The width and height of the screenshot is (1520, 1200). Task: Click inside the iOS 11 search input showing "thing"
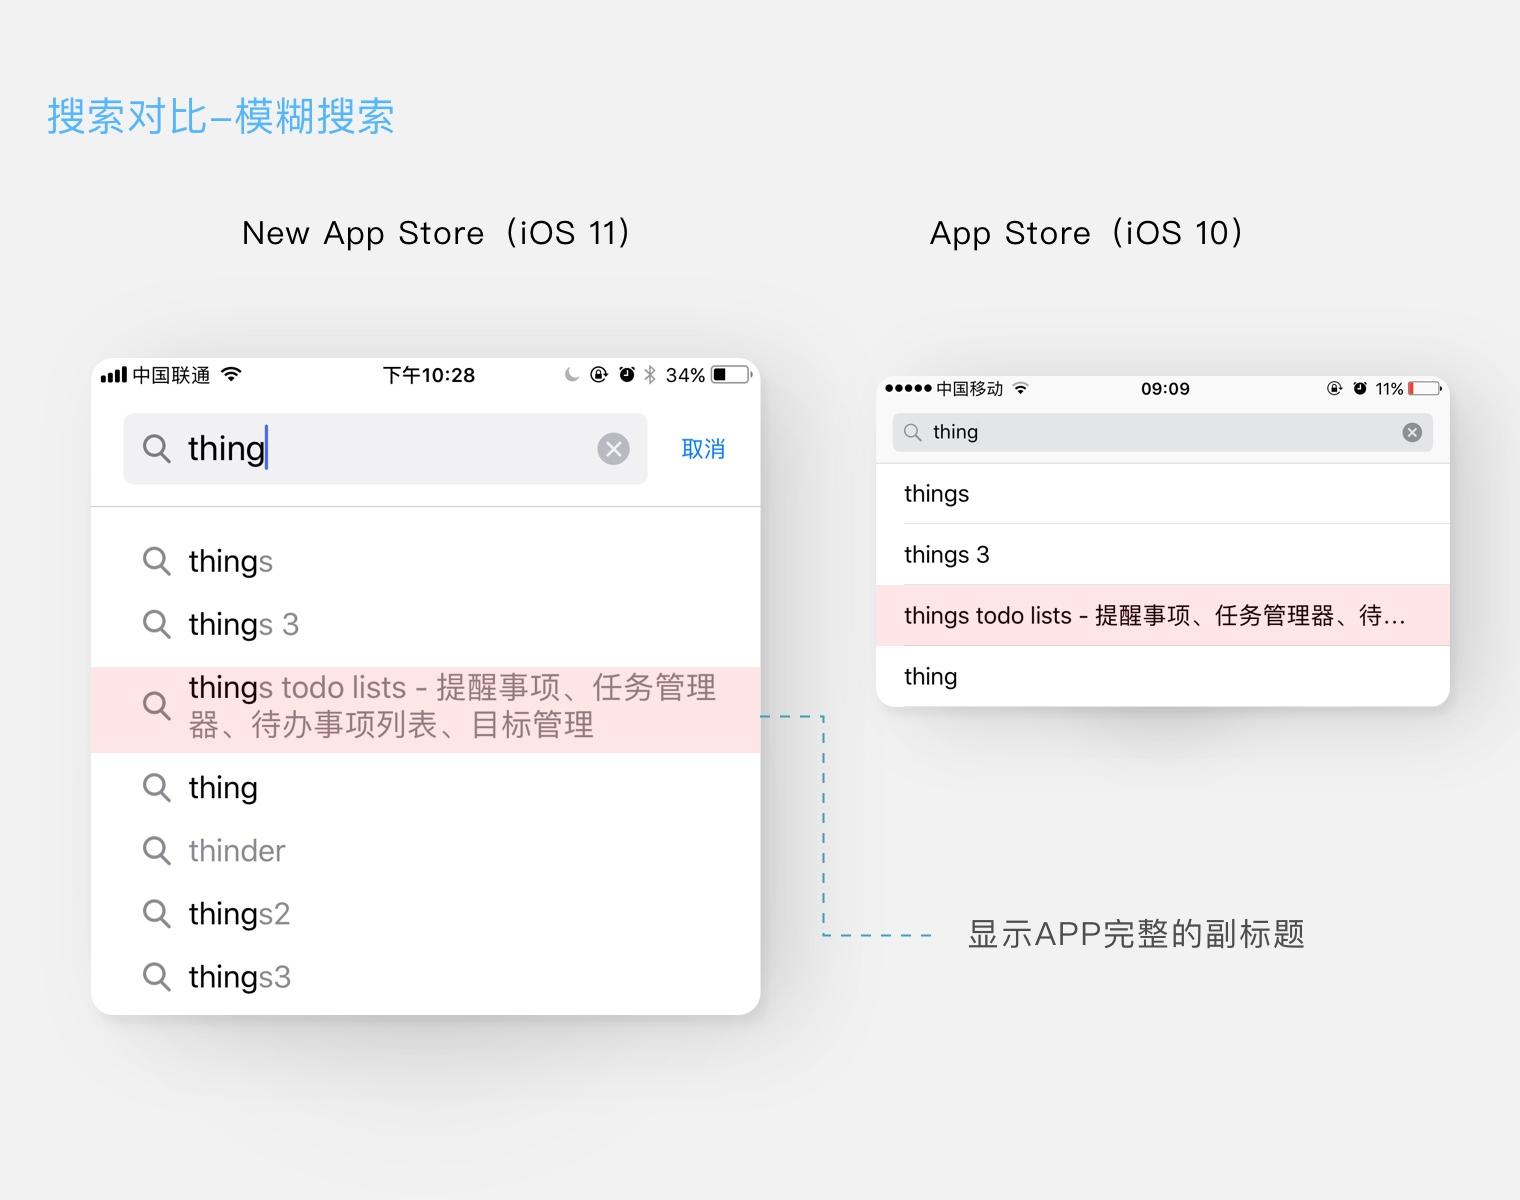(300, 449)
